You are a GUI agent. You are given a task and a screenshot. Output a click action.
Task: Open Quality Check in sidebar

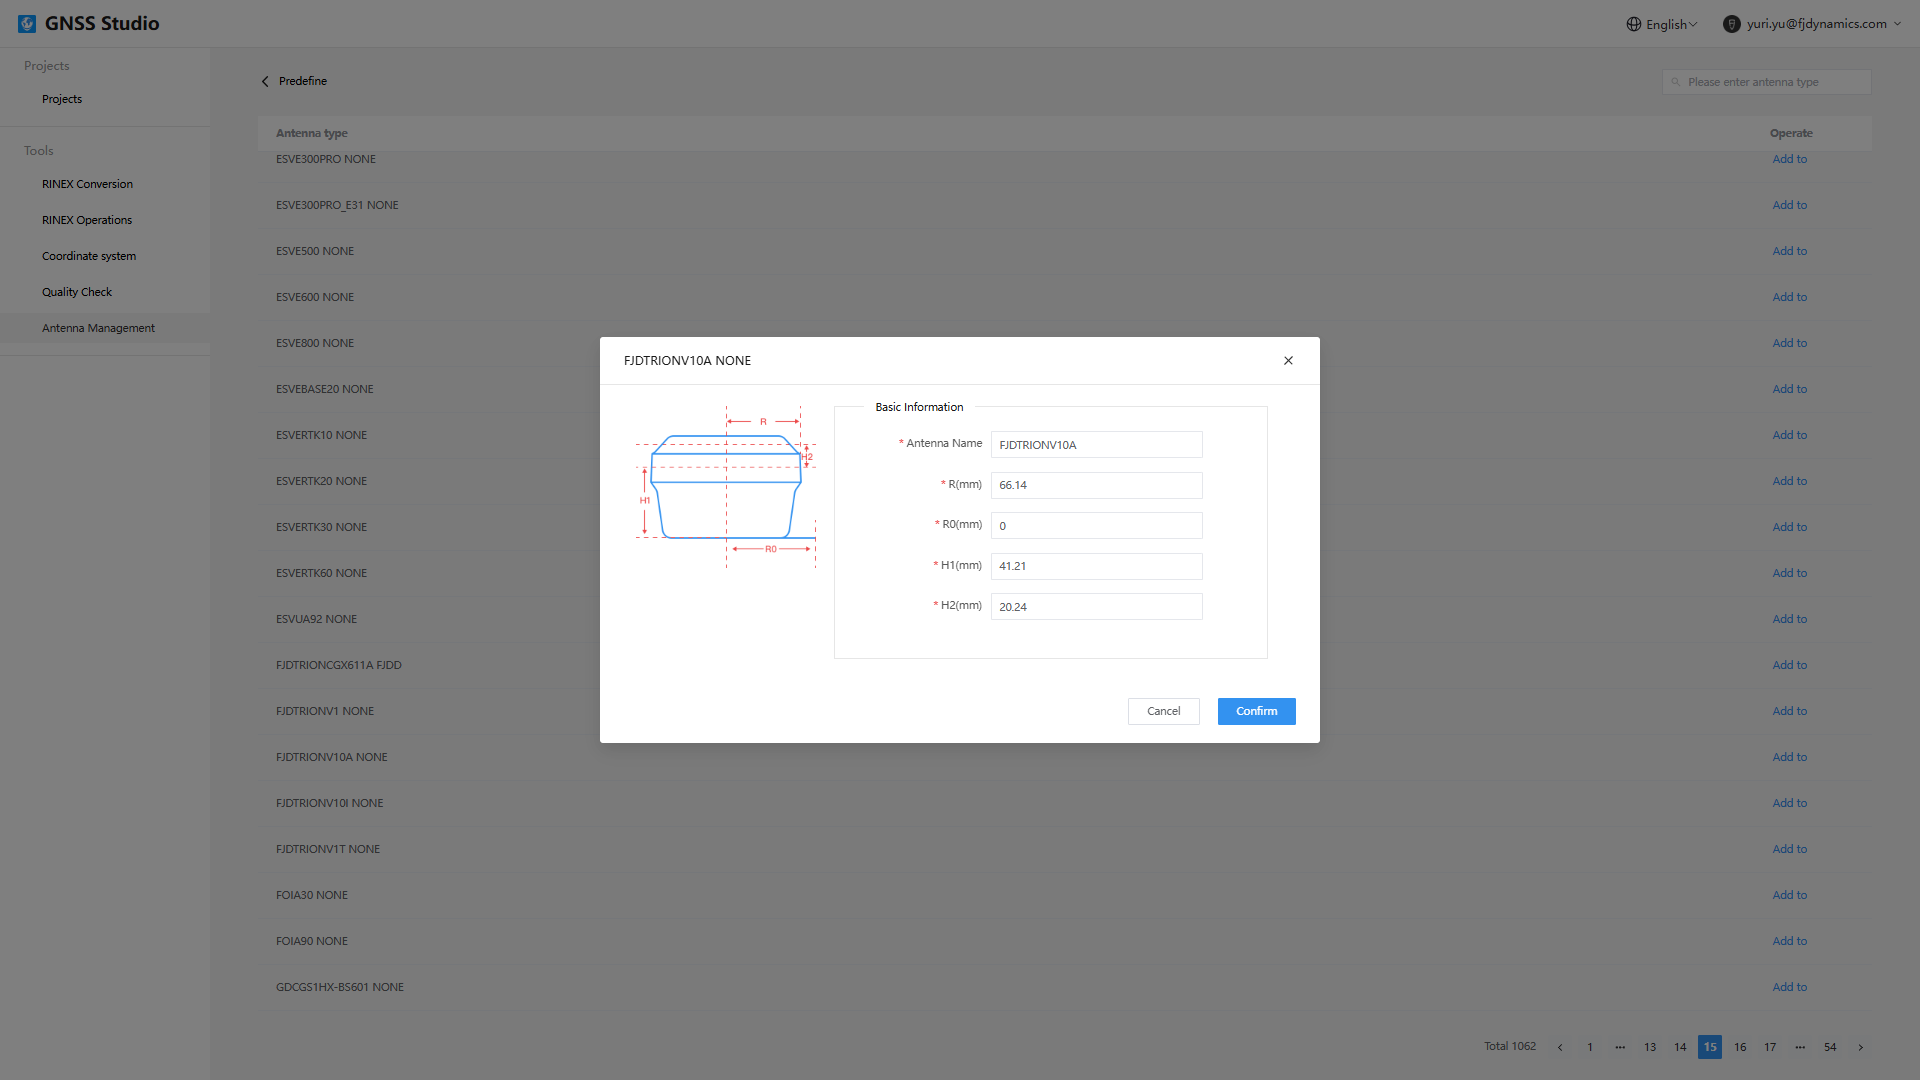[77, 292]
